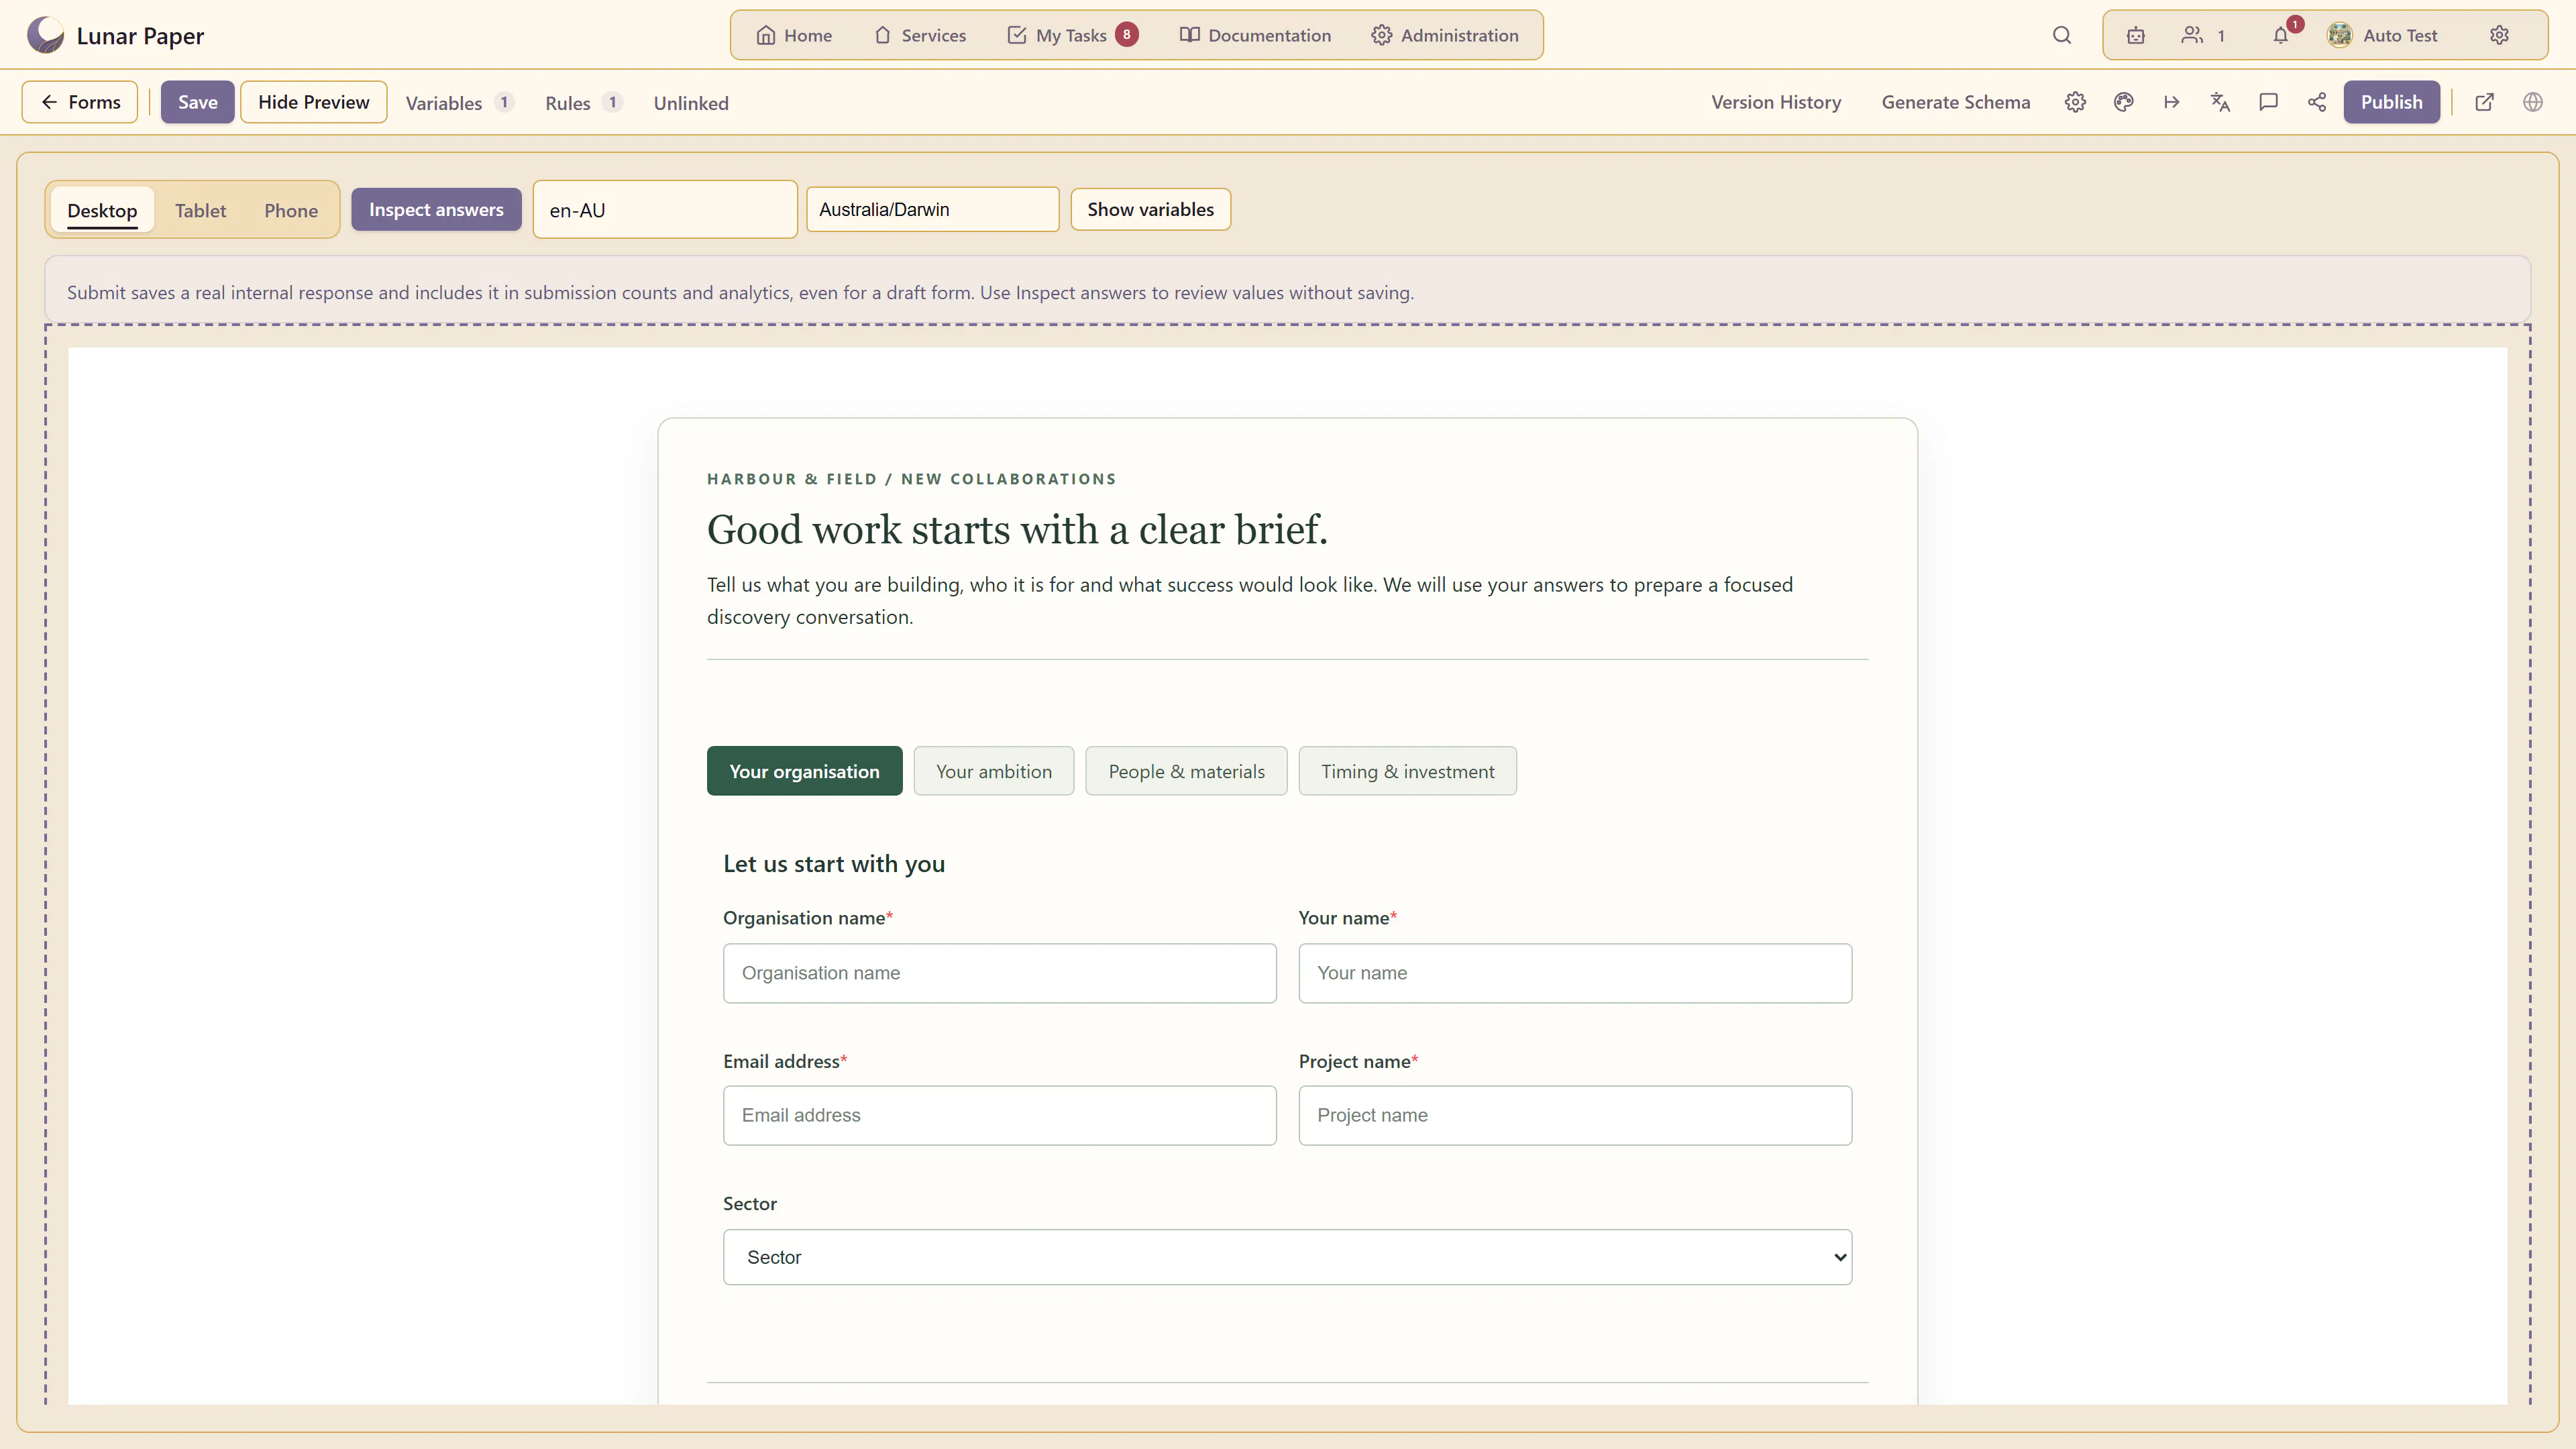Switch to Your ambition step
The width and height of the screenshot is (2576, 1449).
994,771
